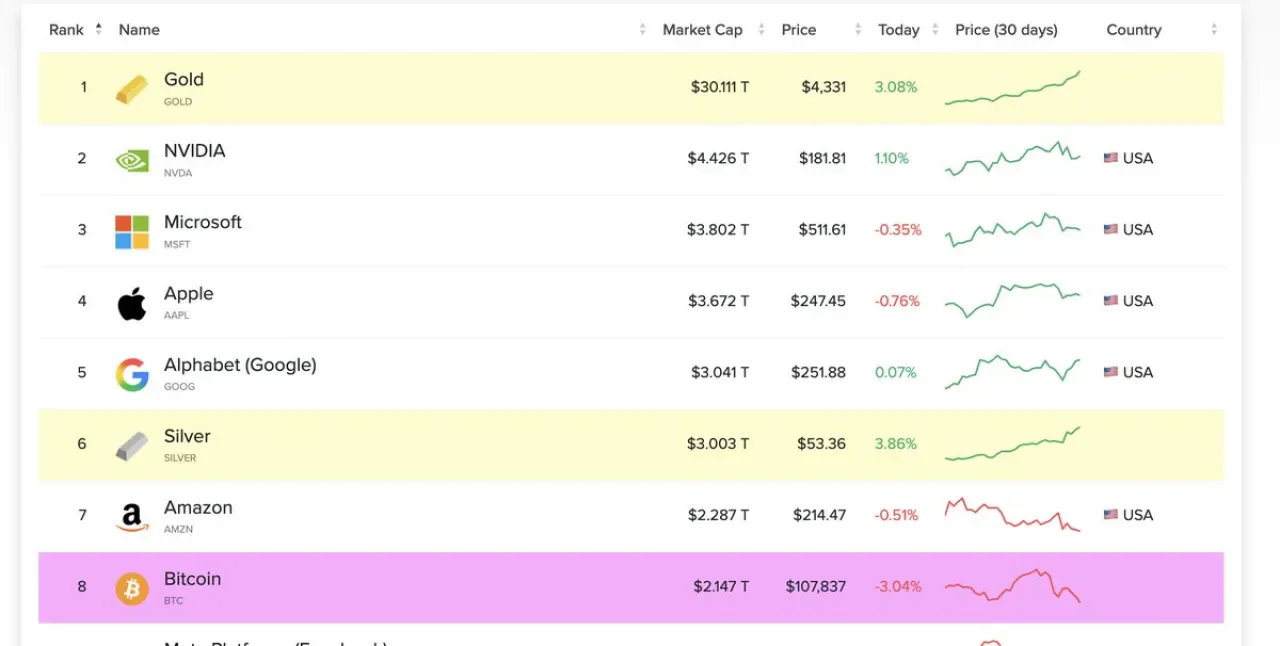The height and width of the screenshot is (646, 1280).
Task: Open the Bitcoin asset link
Action: (x=192, y=579)
